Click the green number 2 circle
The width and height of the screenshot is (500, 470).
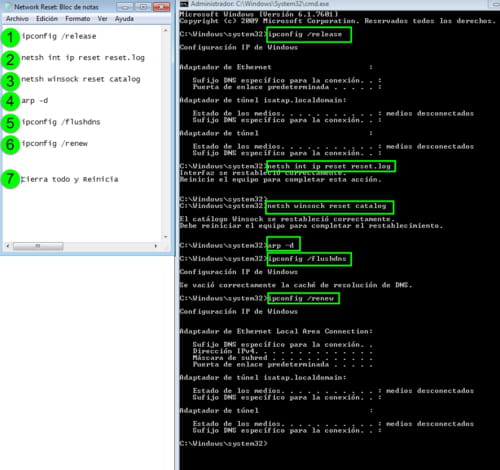(x=10, y=60)
